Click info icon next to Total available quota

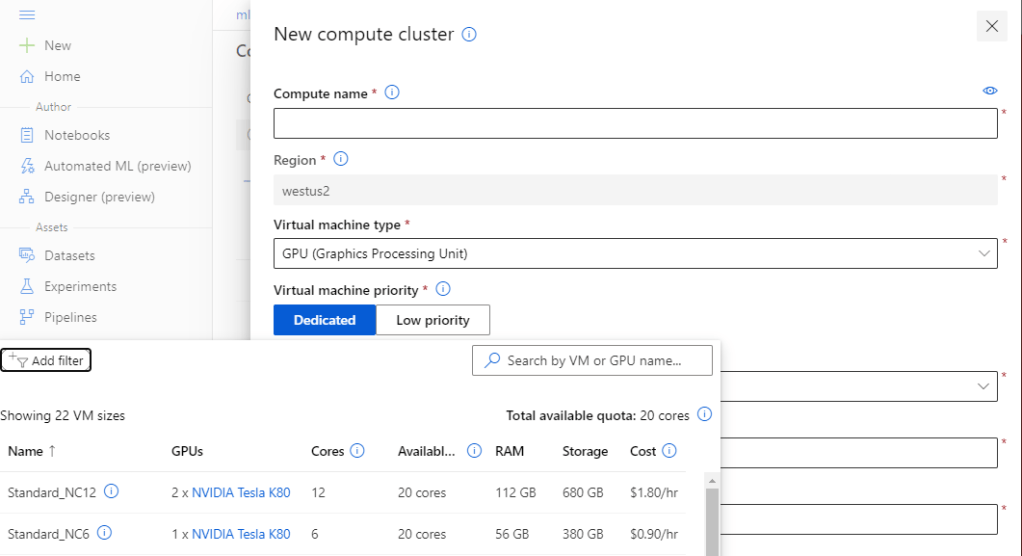pyautogui.click(x=704, y=415)
